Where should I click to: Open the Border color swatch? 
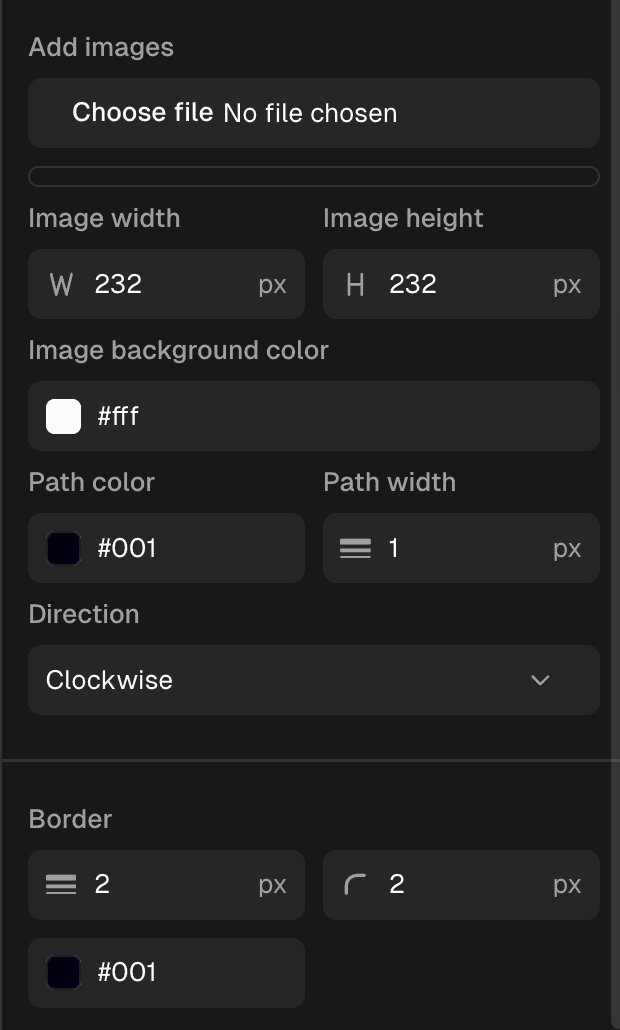click(64, 972)
